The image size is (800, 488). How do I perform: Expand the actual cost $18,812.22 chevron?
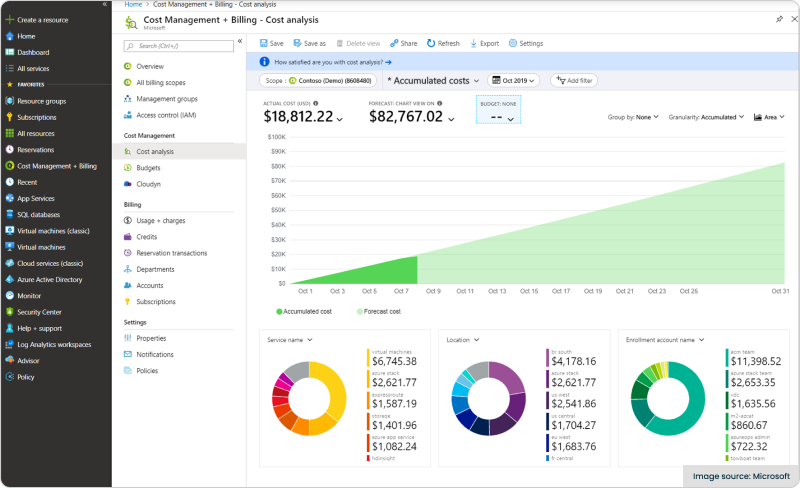point(340,119)
